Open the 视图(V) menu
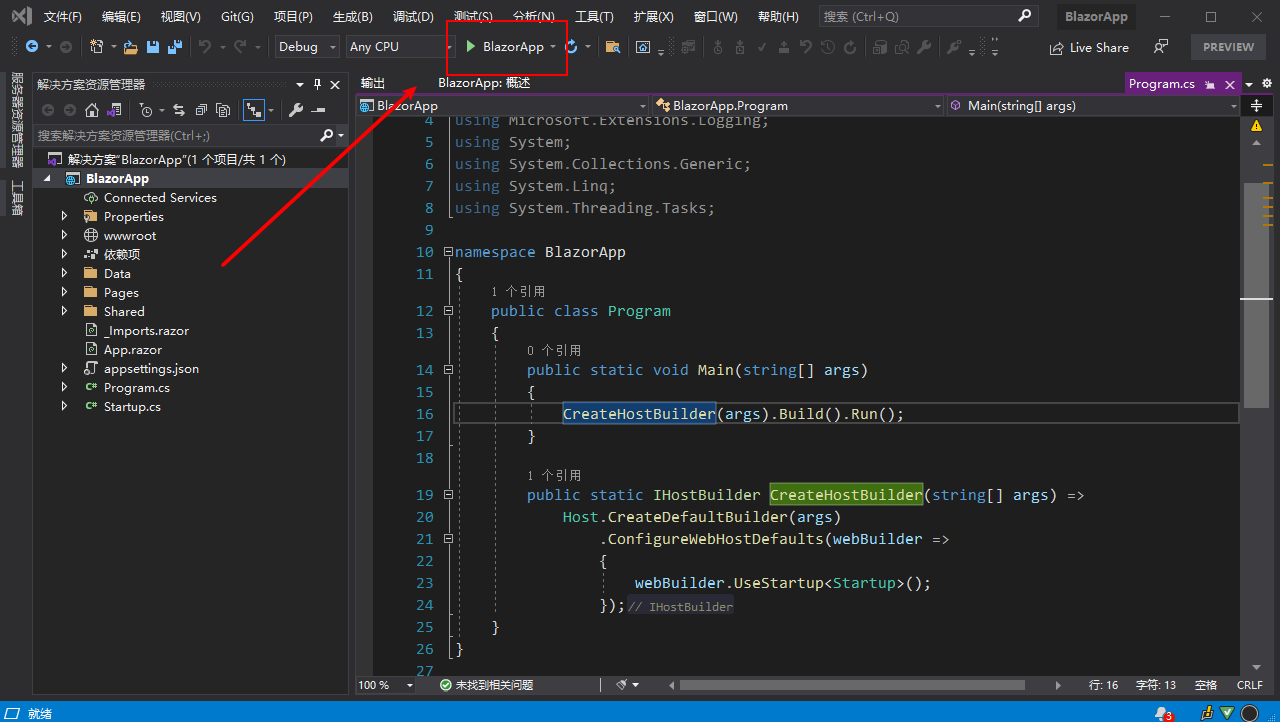This screenshot has width=1280, height=722. click(180, 17)
